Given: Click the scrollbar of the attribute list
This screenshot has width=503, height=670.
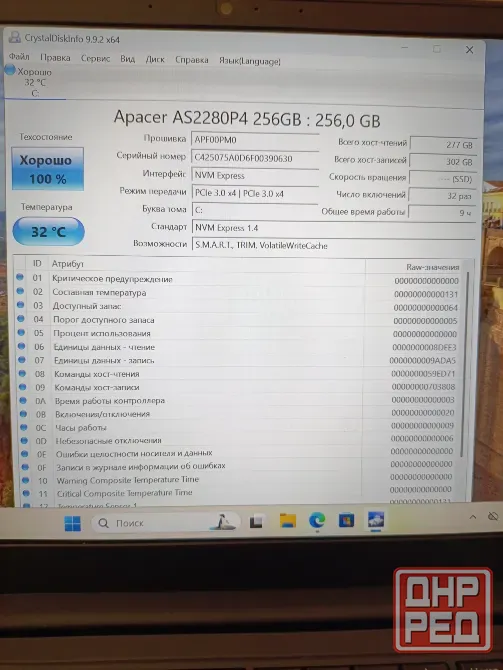Looking at the screenshot, I should point(464,363).
